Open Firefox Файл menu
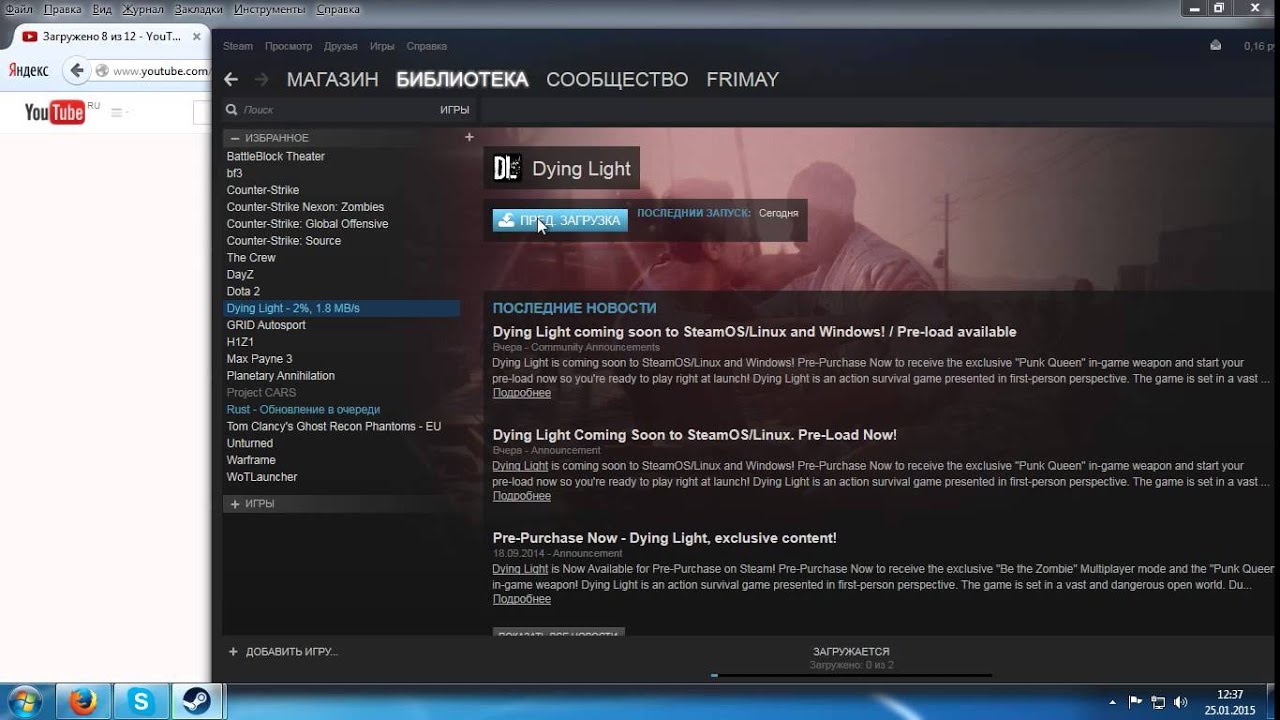The height and width of the screenshot is (720, 1280). [19, 9]
